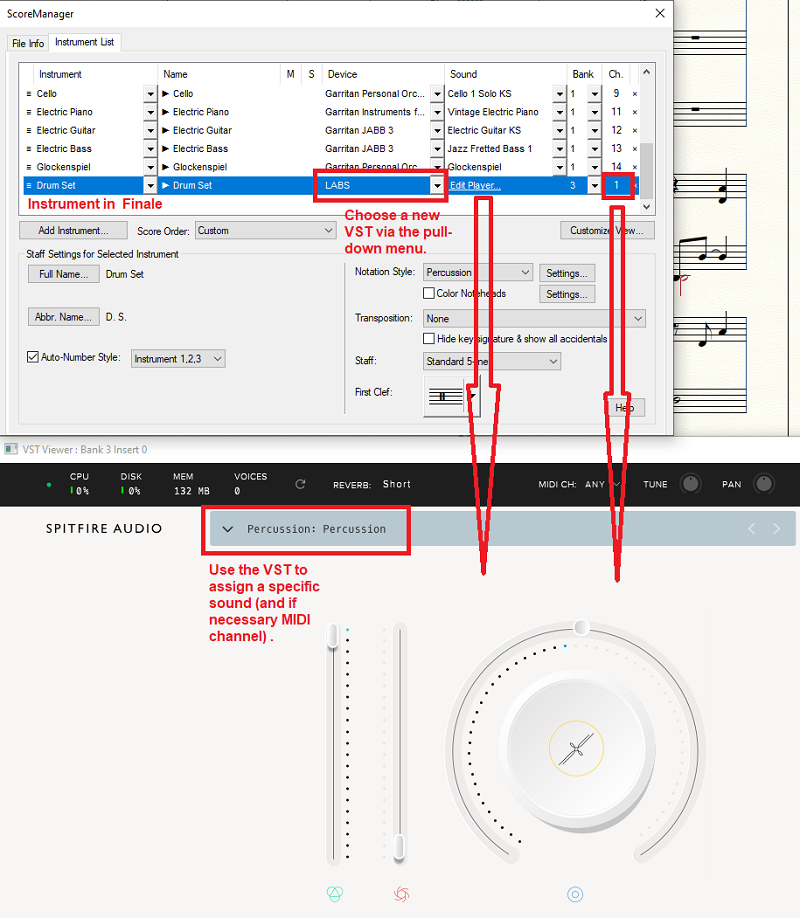Screen dimensions: 800x918
Task: Go to next LABS preset arrow
Action: pos(777,528)
